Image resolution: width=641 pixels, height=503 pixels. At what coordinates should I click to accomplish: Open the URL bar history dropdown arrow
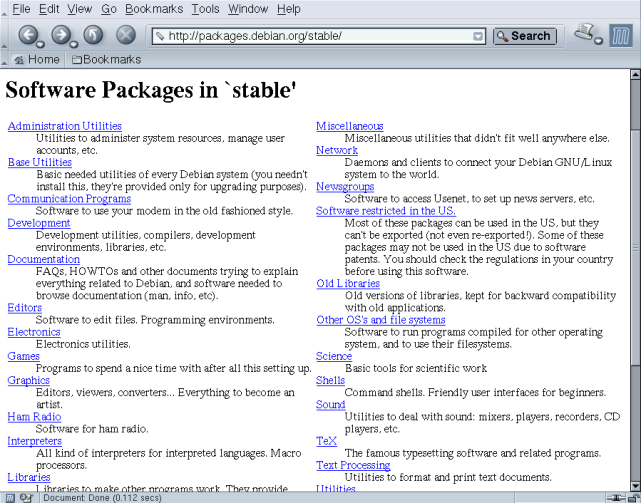[x=478, y=37]
